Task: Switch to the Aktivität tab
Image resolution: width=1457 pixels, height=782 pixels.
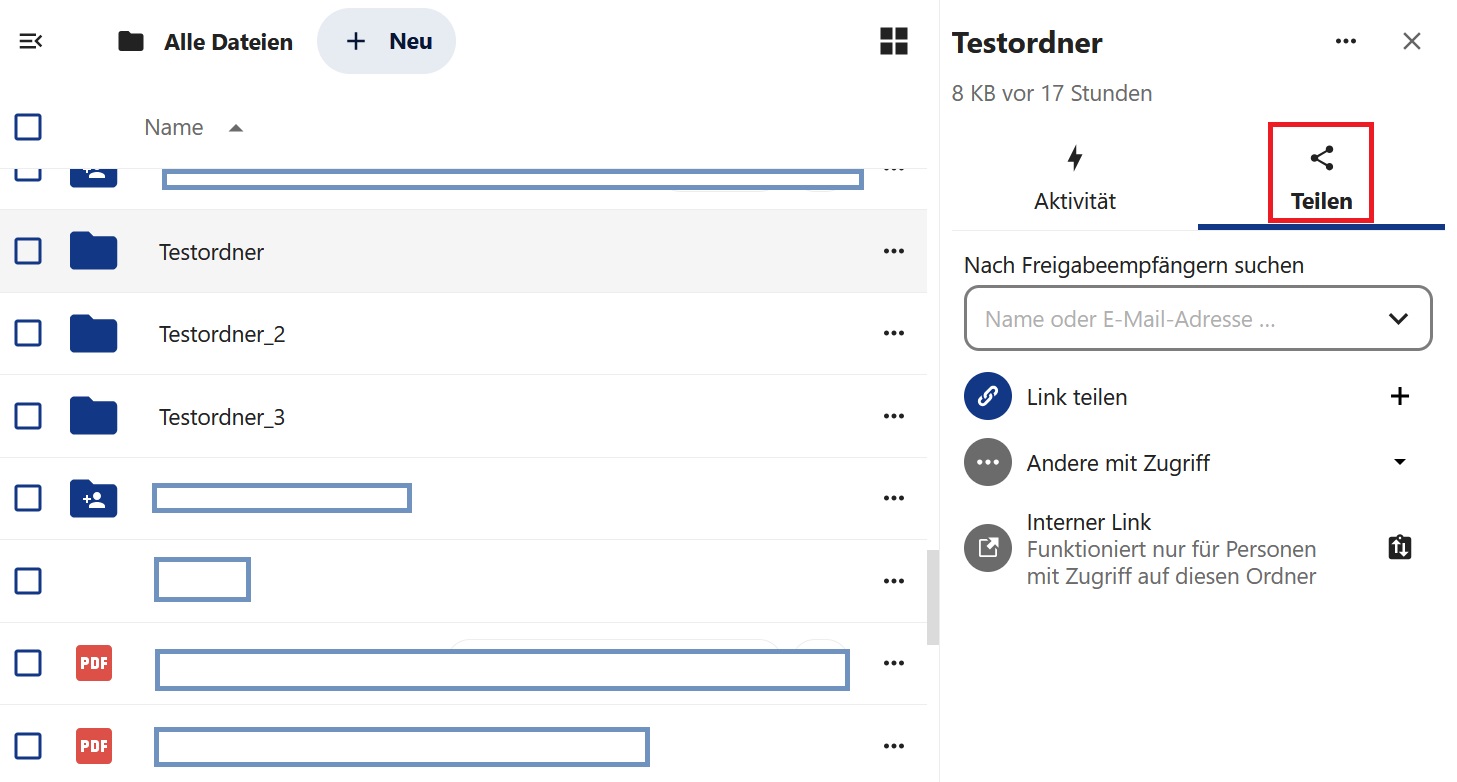Action: (x=1075, y=178)
